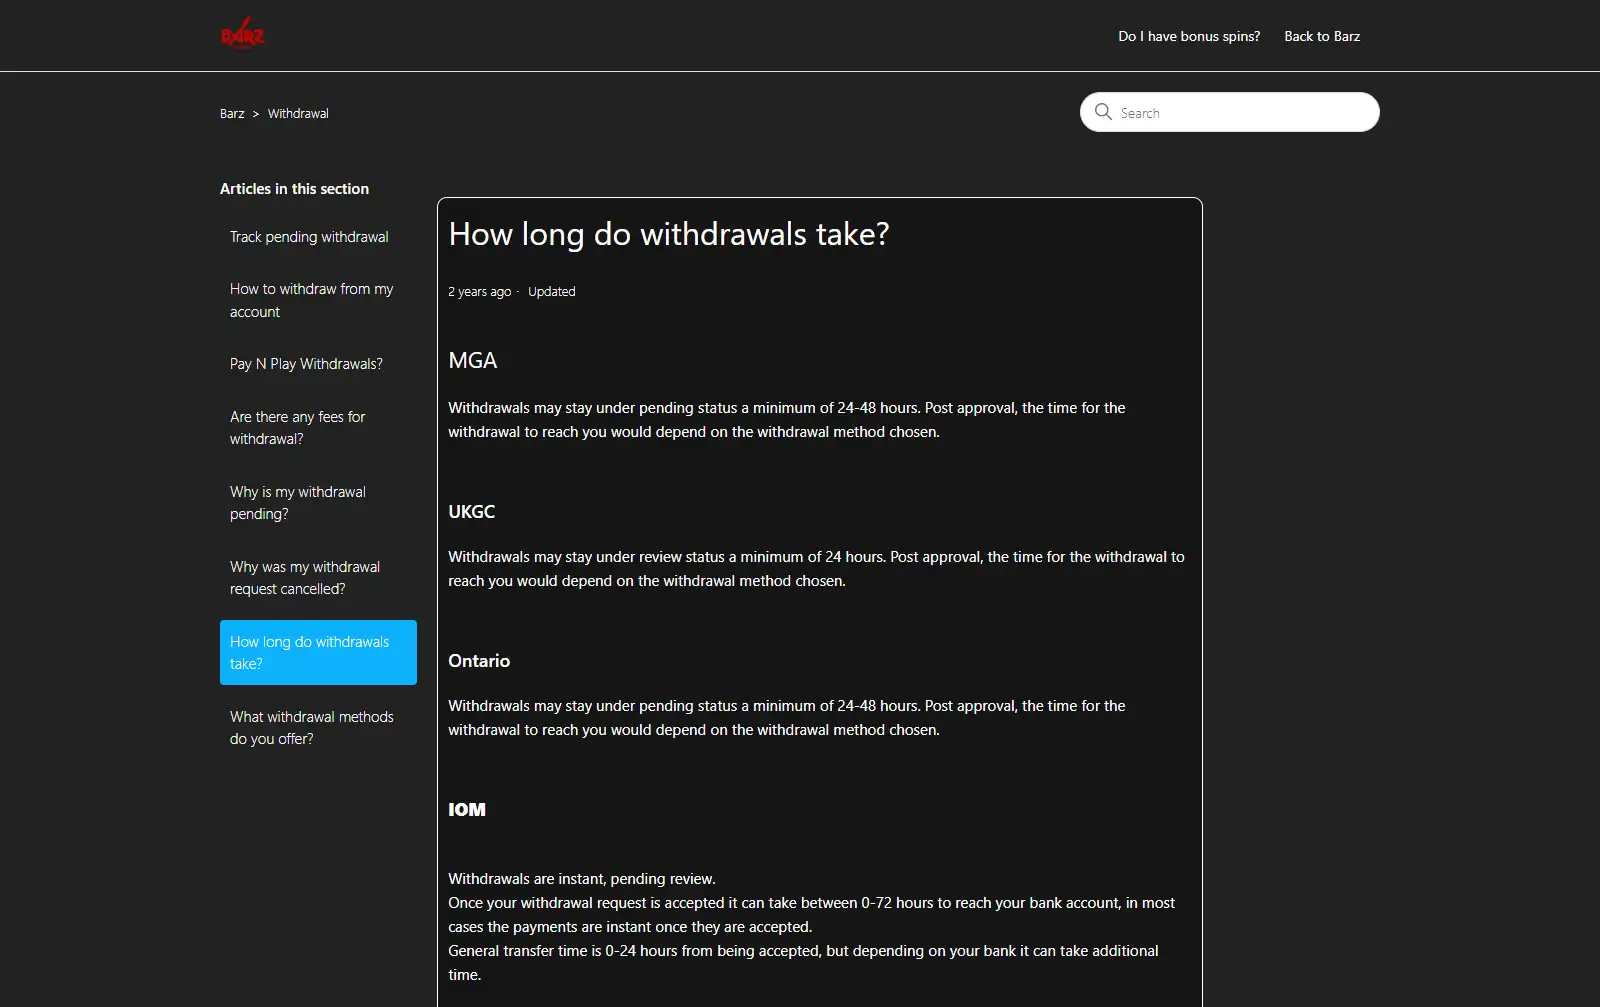Click the '2 years ago' timestamp
Screen dimensions: 1600x1007
point(479,292)
